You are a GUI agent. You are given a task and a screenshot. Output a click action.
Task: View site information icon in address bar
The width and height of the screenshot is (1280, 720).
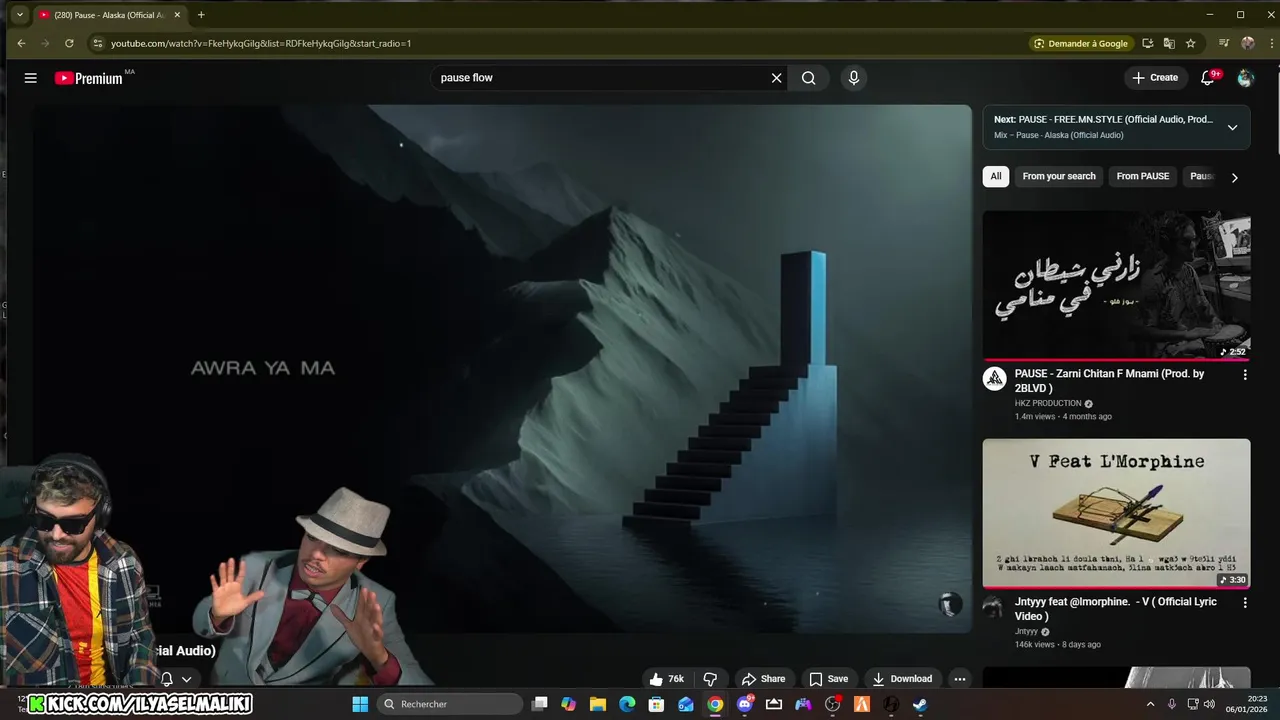click(97, 43)
